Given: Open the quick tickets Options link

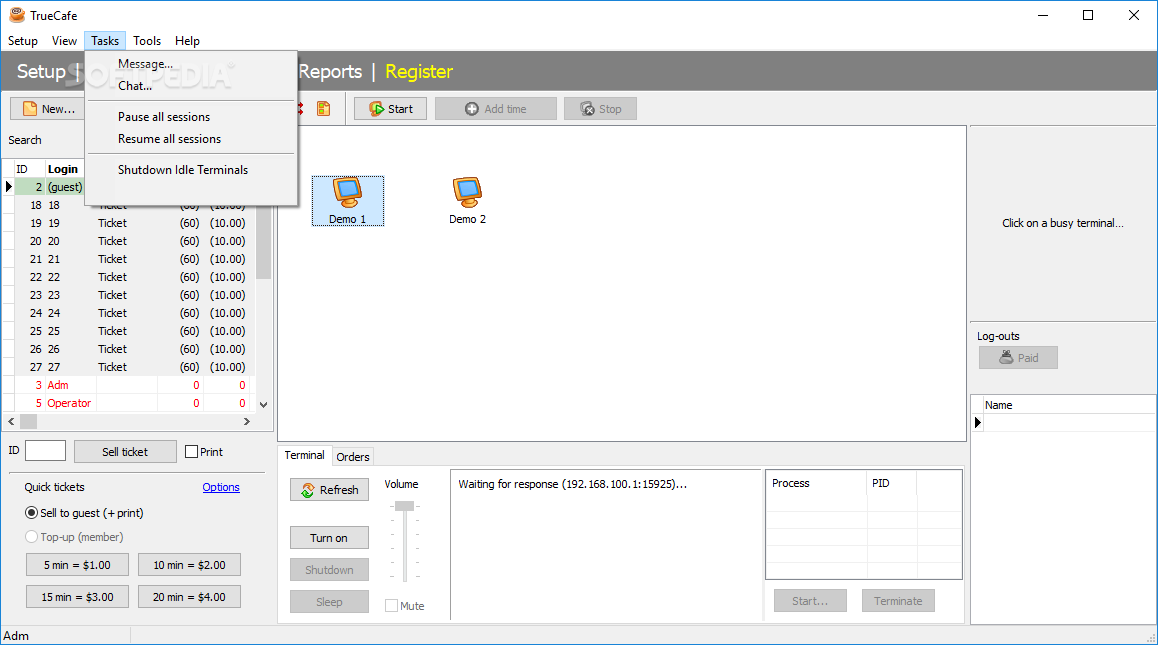Looking at the screenshot, I should pos(221,487).
